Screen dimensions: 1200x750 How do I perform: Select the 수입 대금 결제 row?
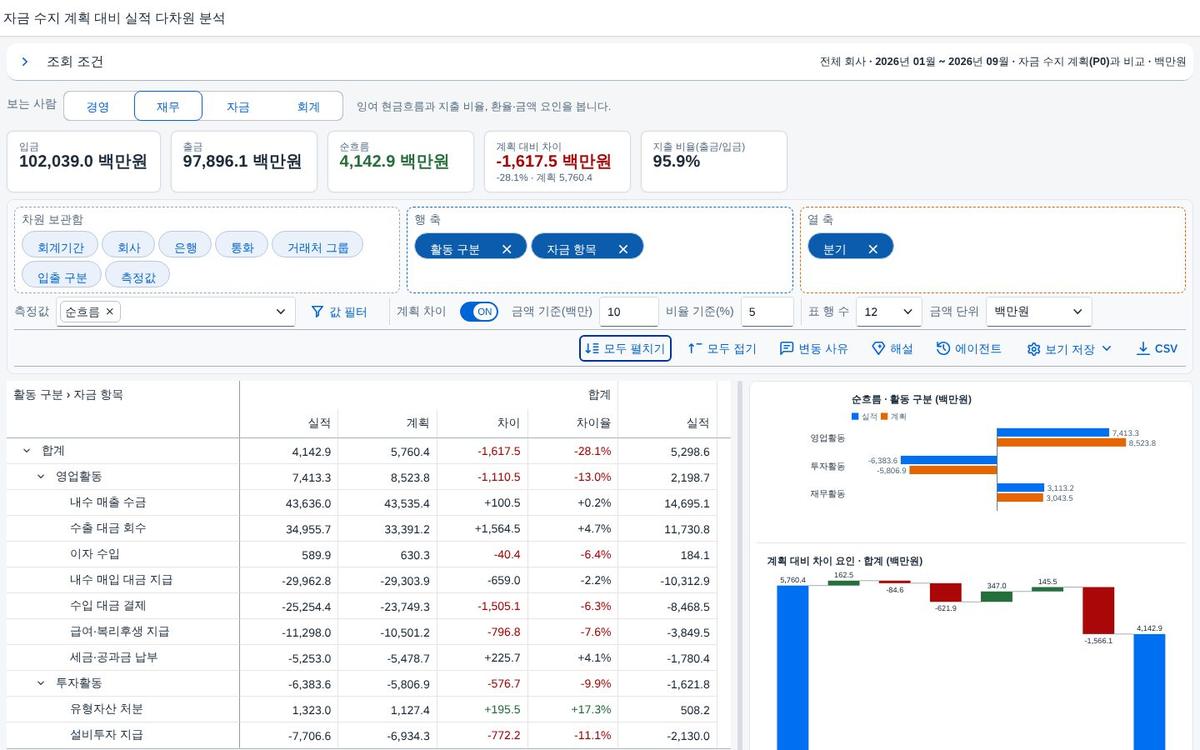(368, 606)
